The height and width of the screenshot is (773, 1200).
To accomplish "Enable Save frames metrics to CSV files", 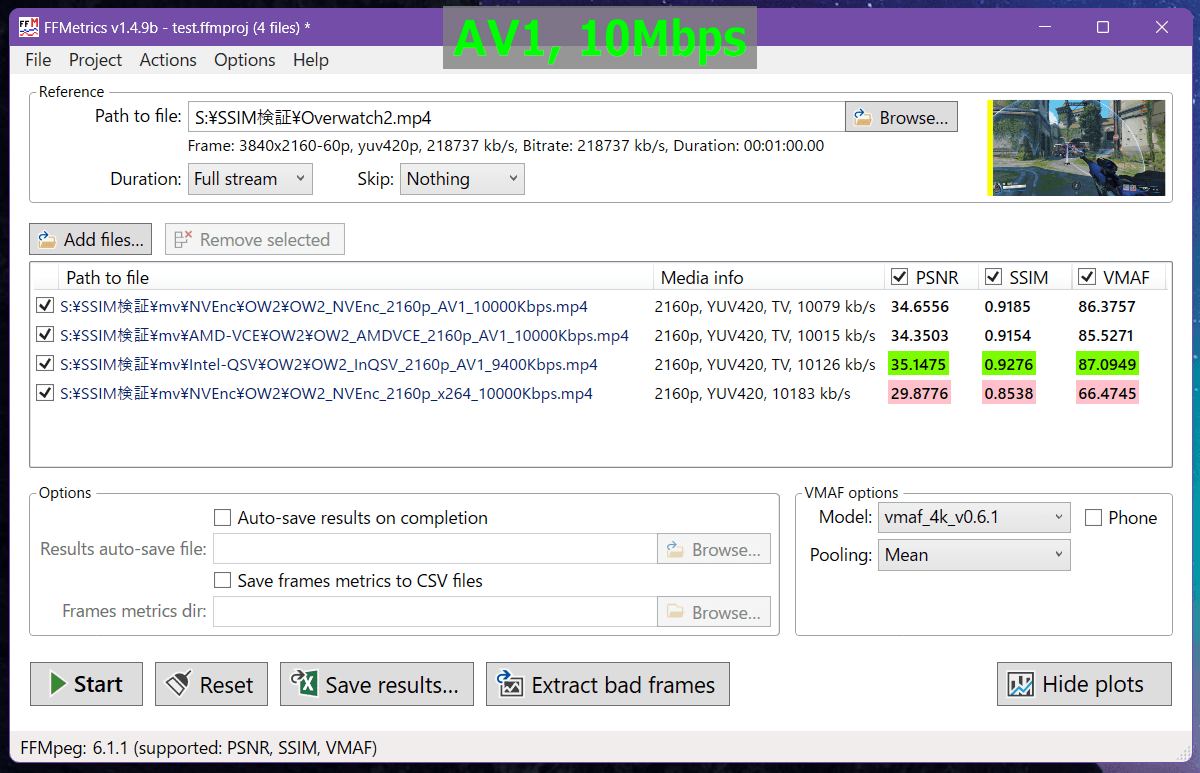I will pos(223,580).
